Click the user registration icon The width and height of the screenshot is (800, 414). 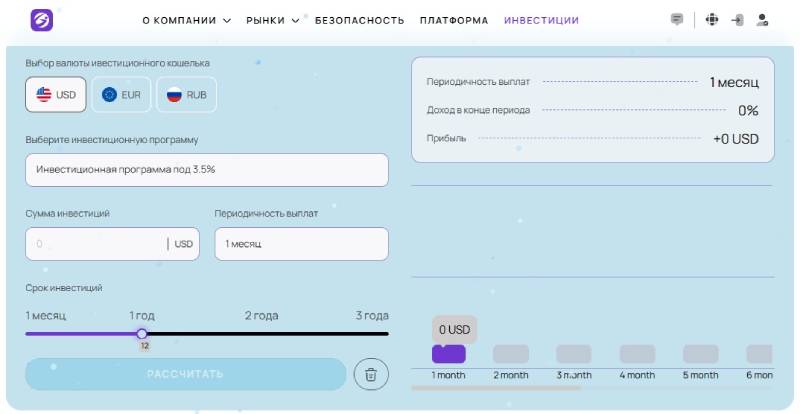[x=763, y=20]
